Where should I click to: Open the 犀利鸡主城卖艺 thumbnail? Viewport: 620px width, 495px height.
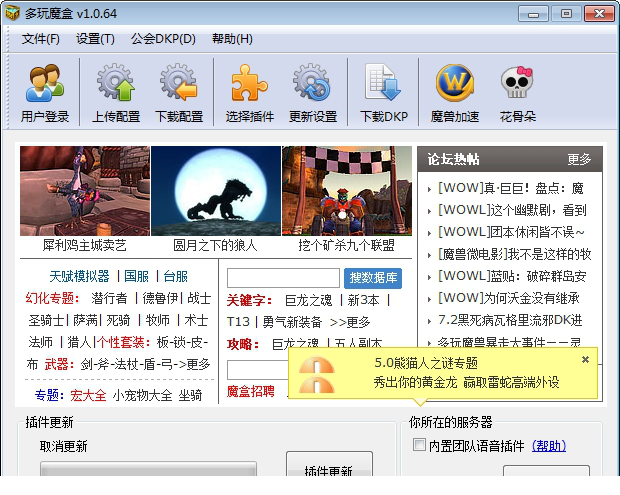pyautogui.click(x=85, y=191)
